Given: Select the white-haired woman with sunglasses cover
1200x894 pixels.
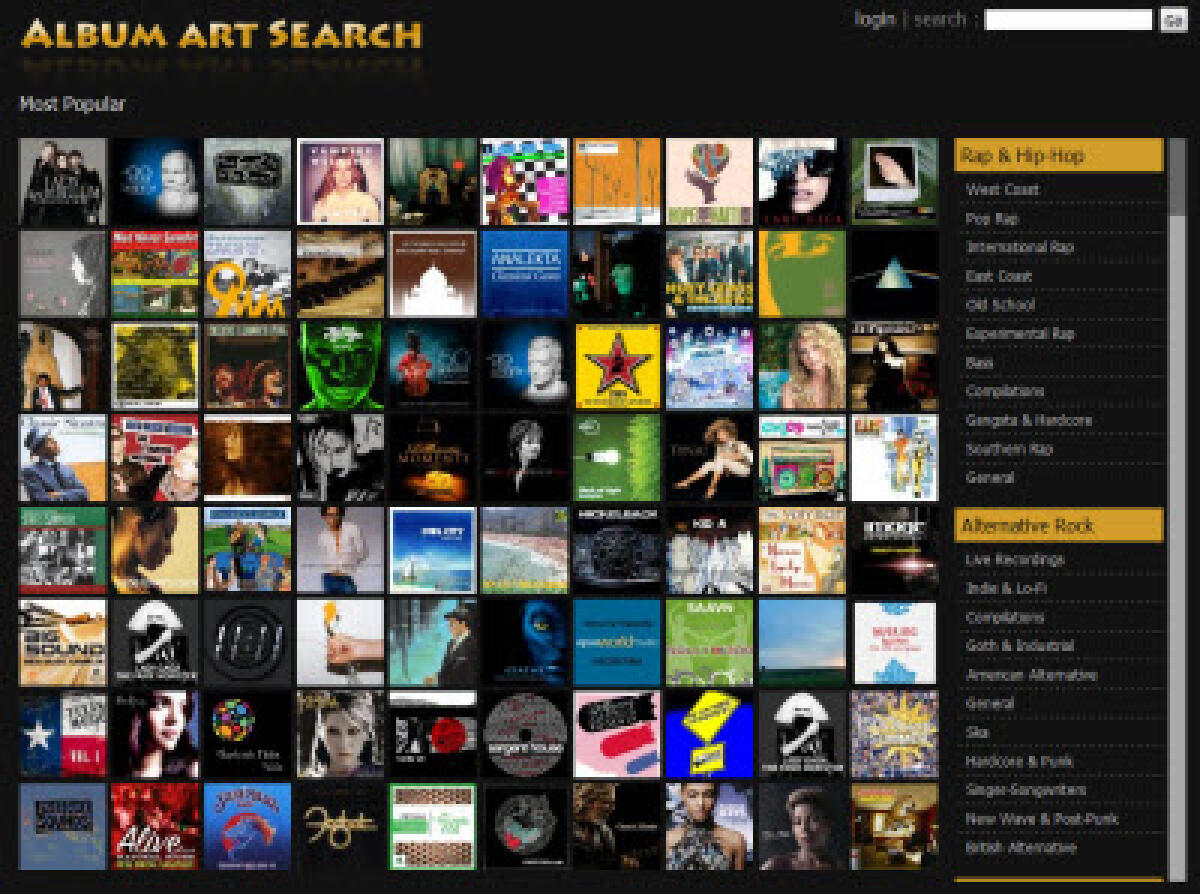Looking at the screenshot, I should [x=802, y=182].
